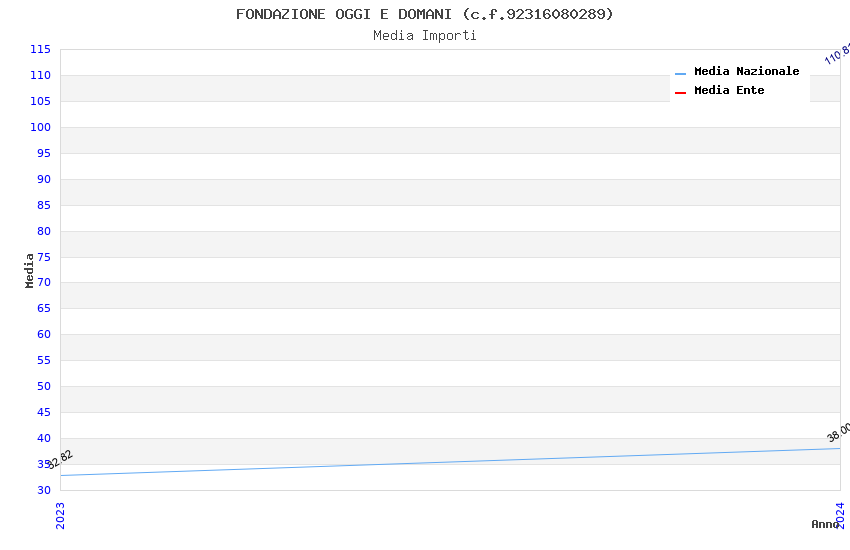Image resolution: width=850 pixels, height=550 pixels.
Task: Click the blue Media Nazionale legend swatch
Action: (680, 74)
